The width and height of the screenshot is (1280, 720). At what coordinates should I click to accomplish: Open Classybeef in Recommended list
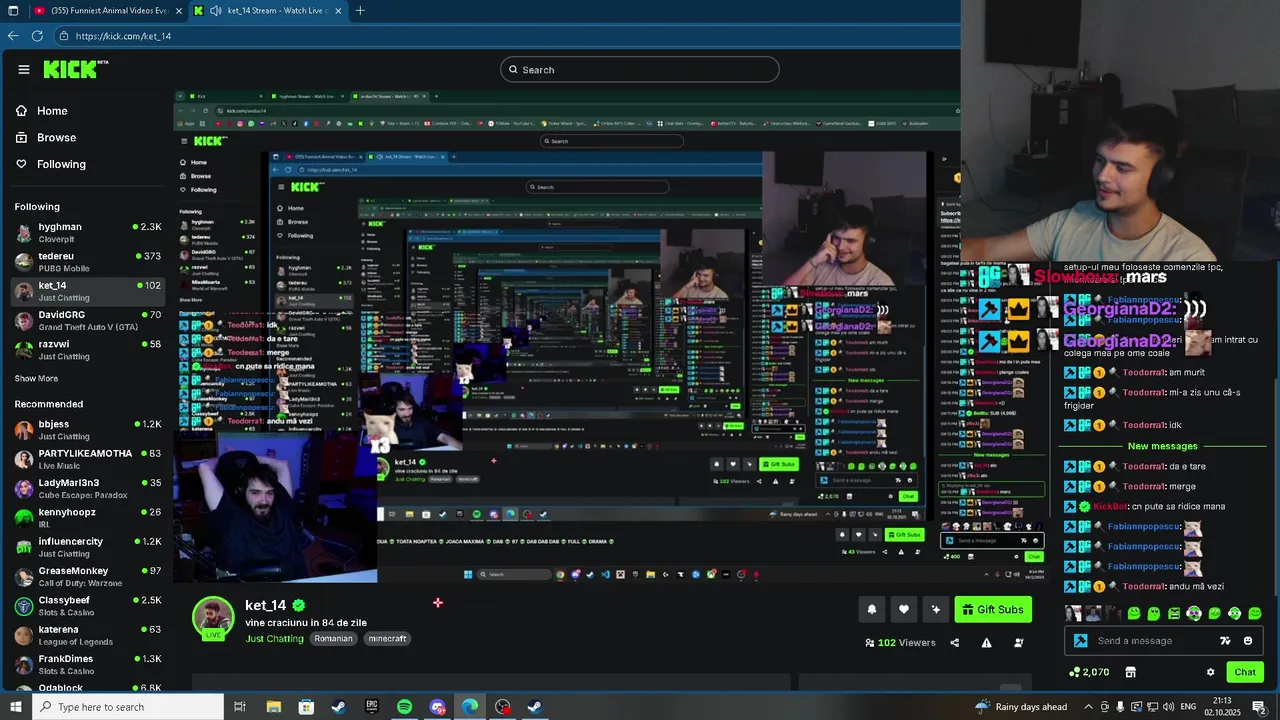tap(87, 606)
